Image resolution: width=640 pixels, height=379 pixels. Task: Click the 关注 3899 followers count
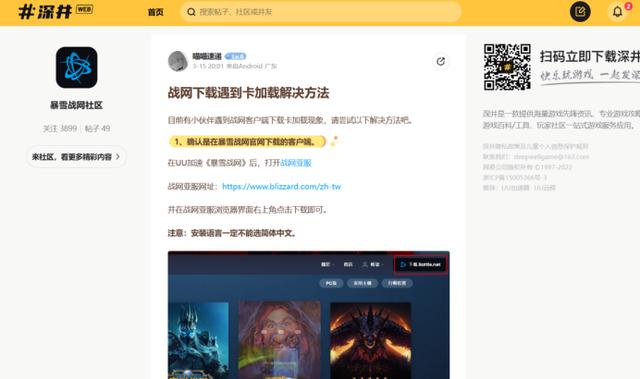coord(60,129)
